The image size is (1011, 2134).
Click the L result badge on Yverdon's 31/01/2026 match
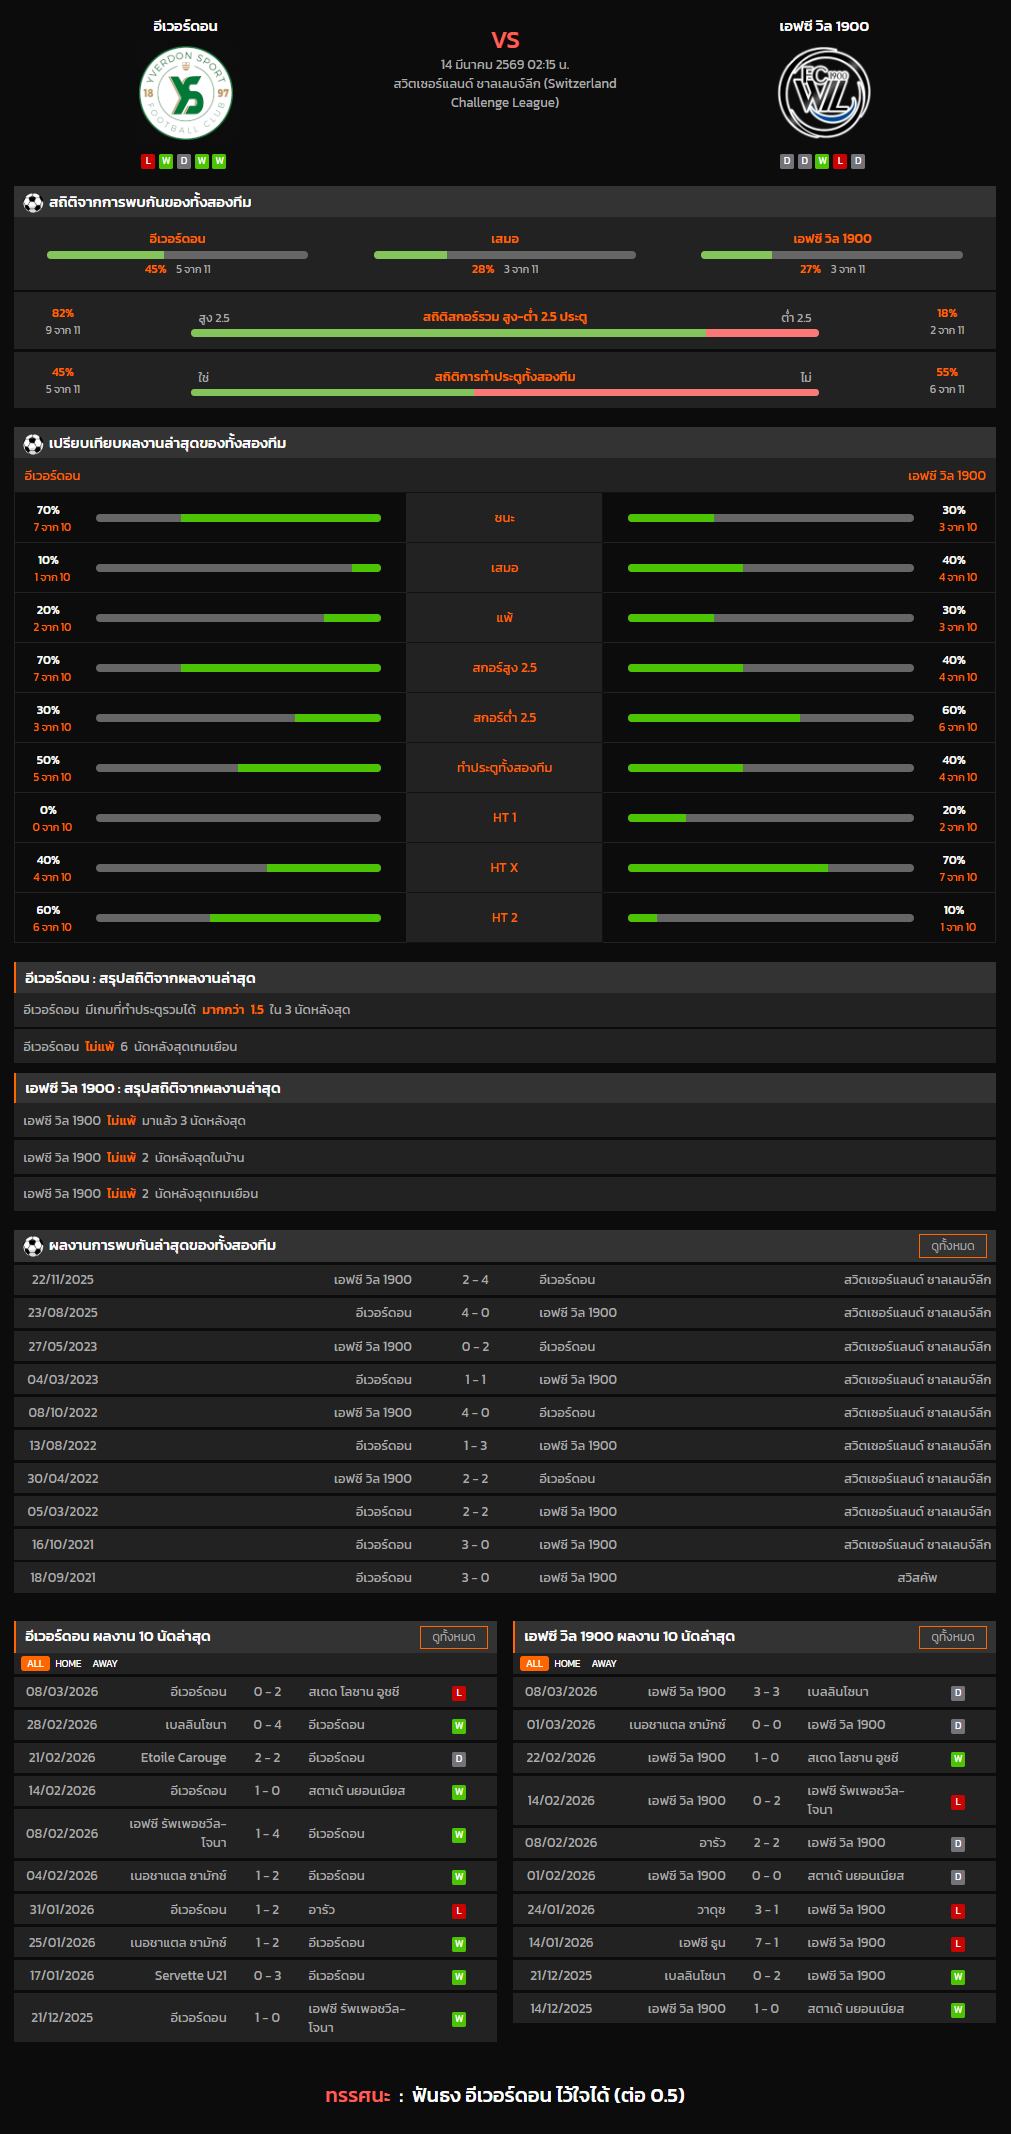click(459, 1911)
